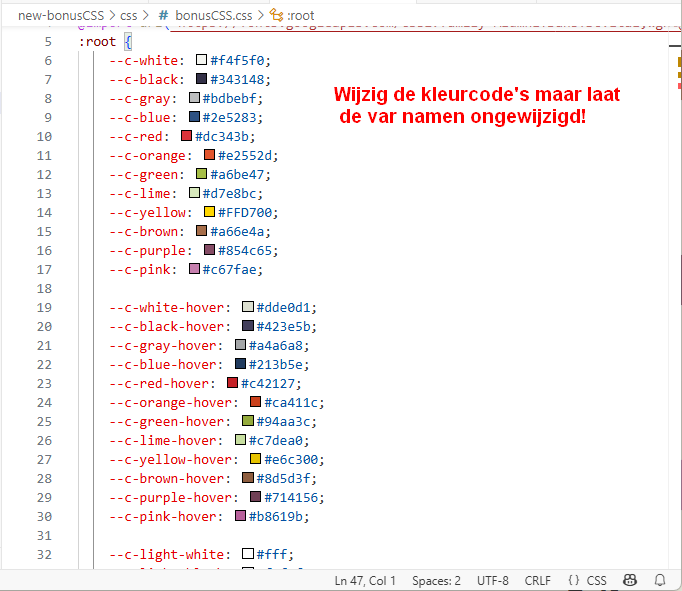Click the --c-blue color swatch
Image resolution: width=682 pixels, height=591 pixels.
[x=194, y=117]
